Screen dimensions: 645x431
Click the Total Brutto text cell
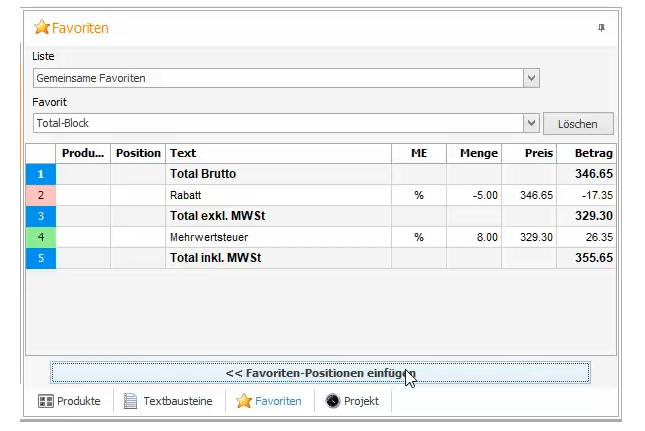coord(278,174)
